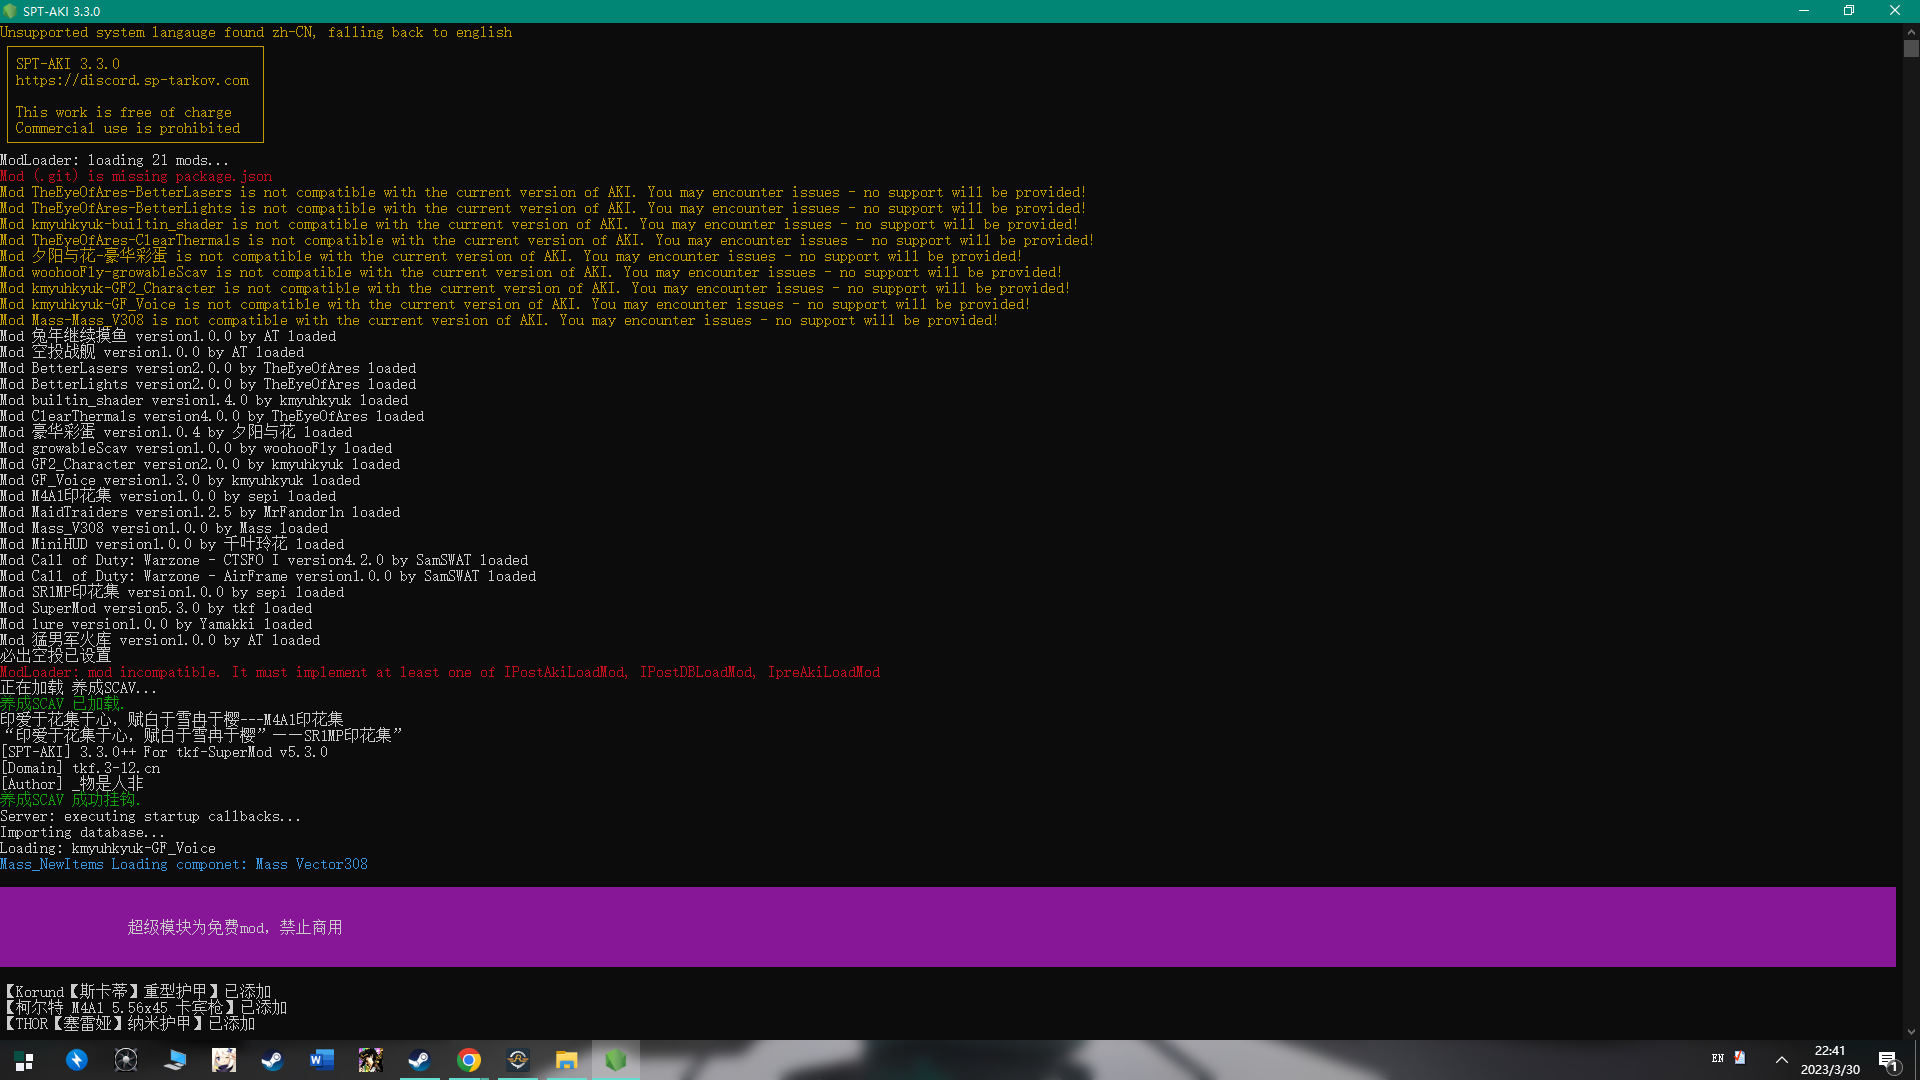Open the notification action center

click(x=1888, y=1060)
